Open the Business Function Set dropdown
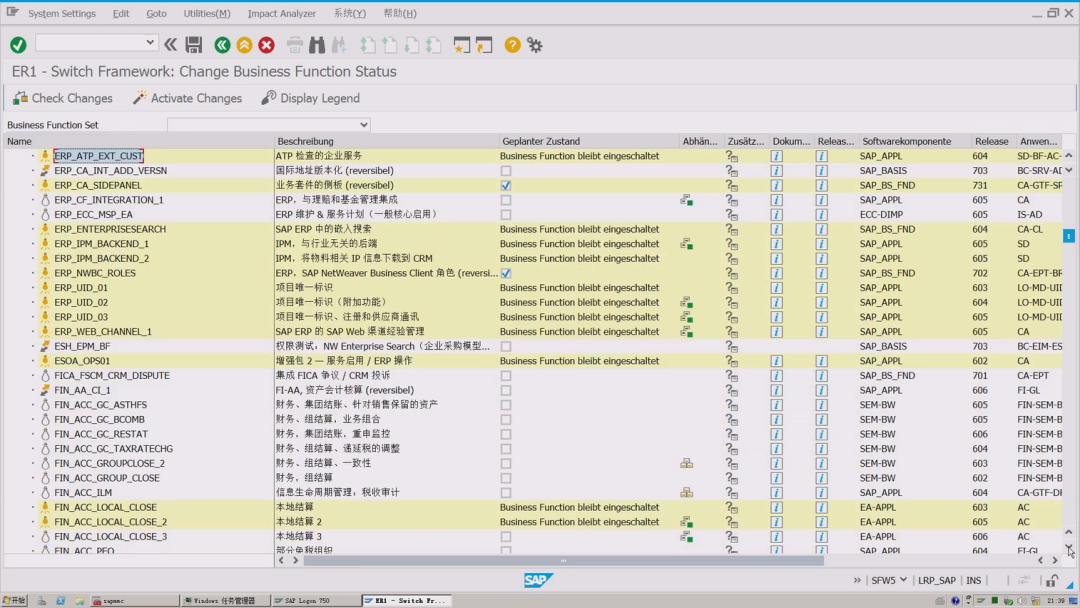This screenshot has width=1080, height=608. pyautogui.click(x=364, y=125)
